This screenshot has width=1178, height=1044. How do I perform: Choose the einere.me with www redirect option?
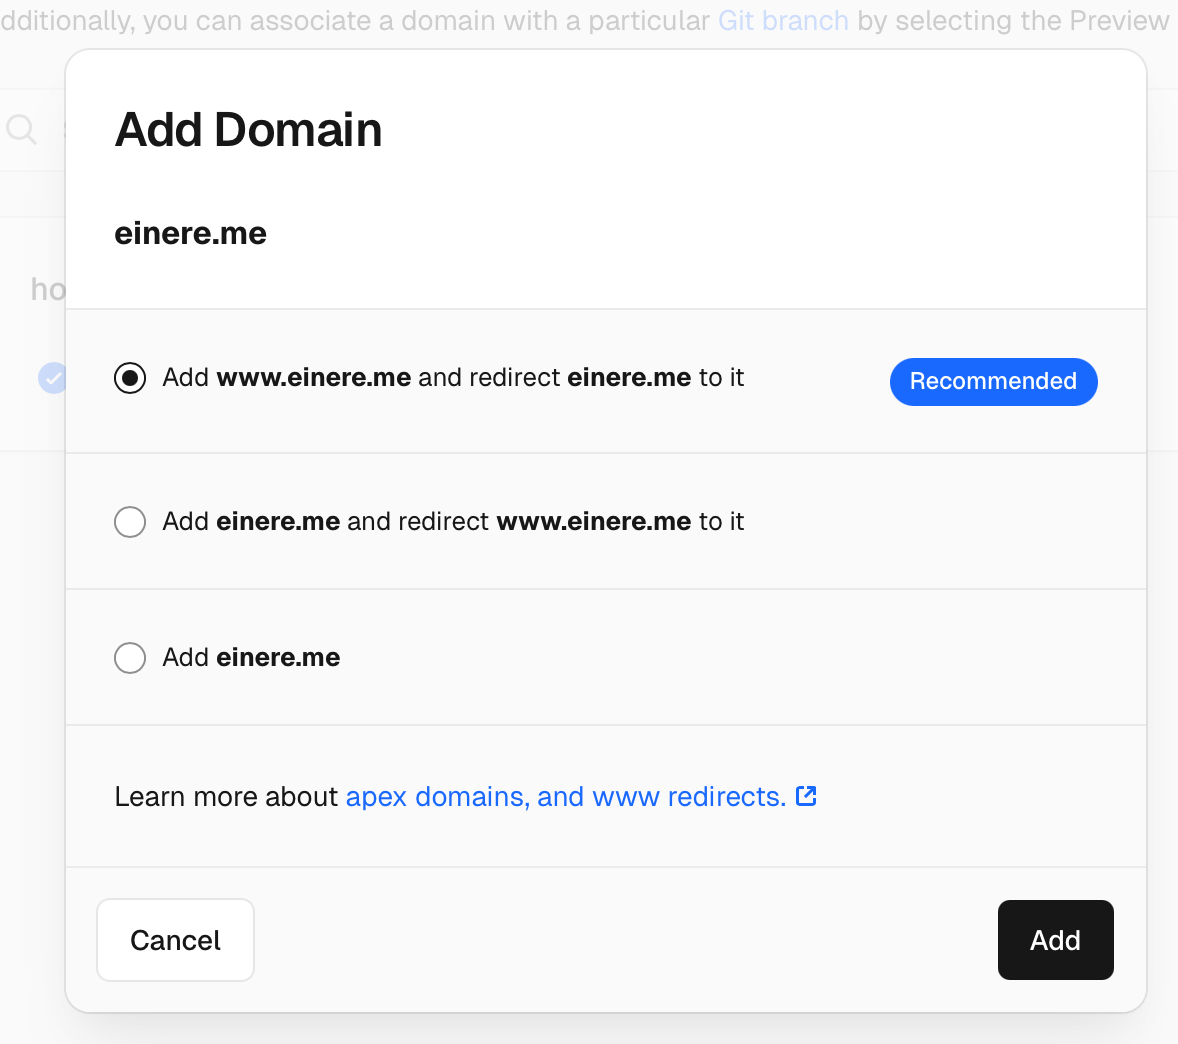pos(130,522)
